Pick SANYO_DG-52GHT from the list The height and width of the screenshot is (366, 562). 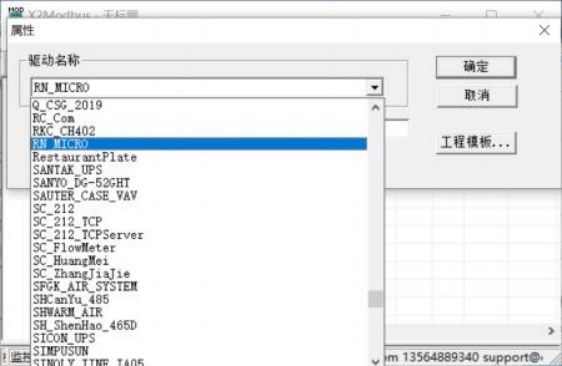(199, 183)
